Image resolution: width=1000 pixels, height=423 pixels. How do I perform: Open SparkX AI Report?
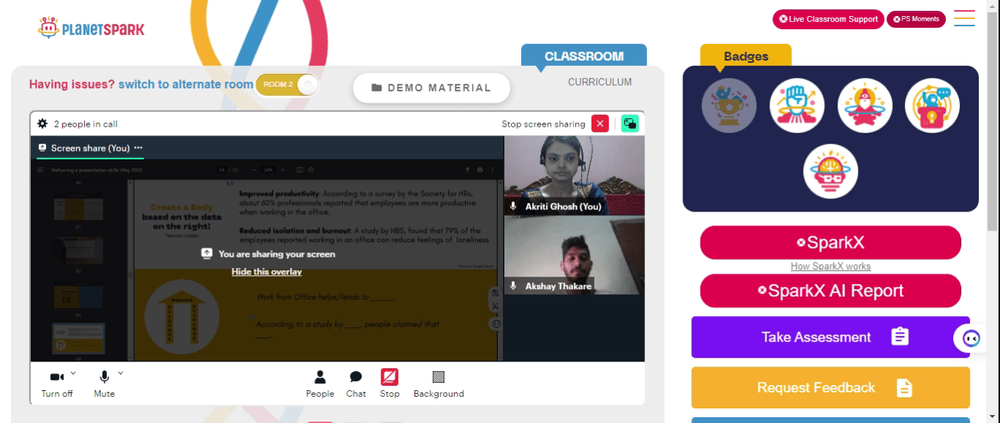tap(830, 291)
